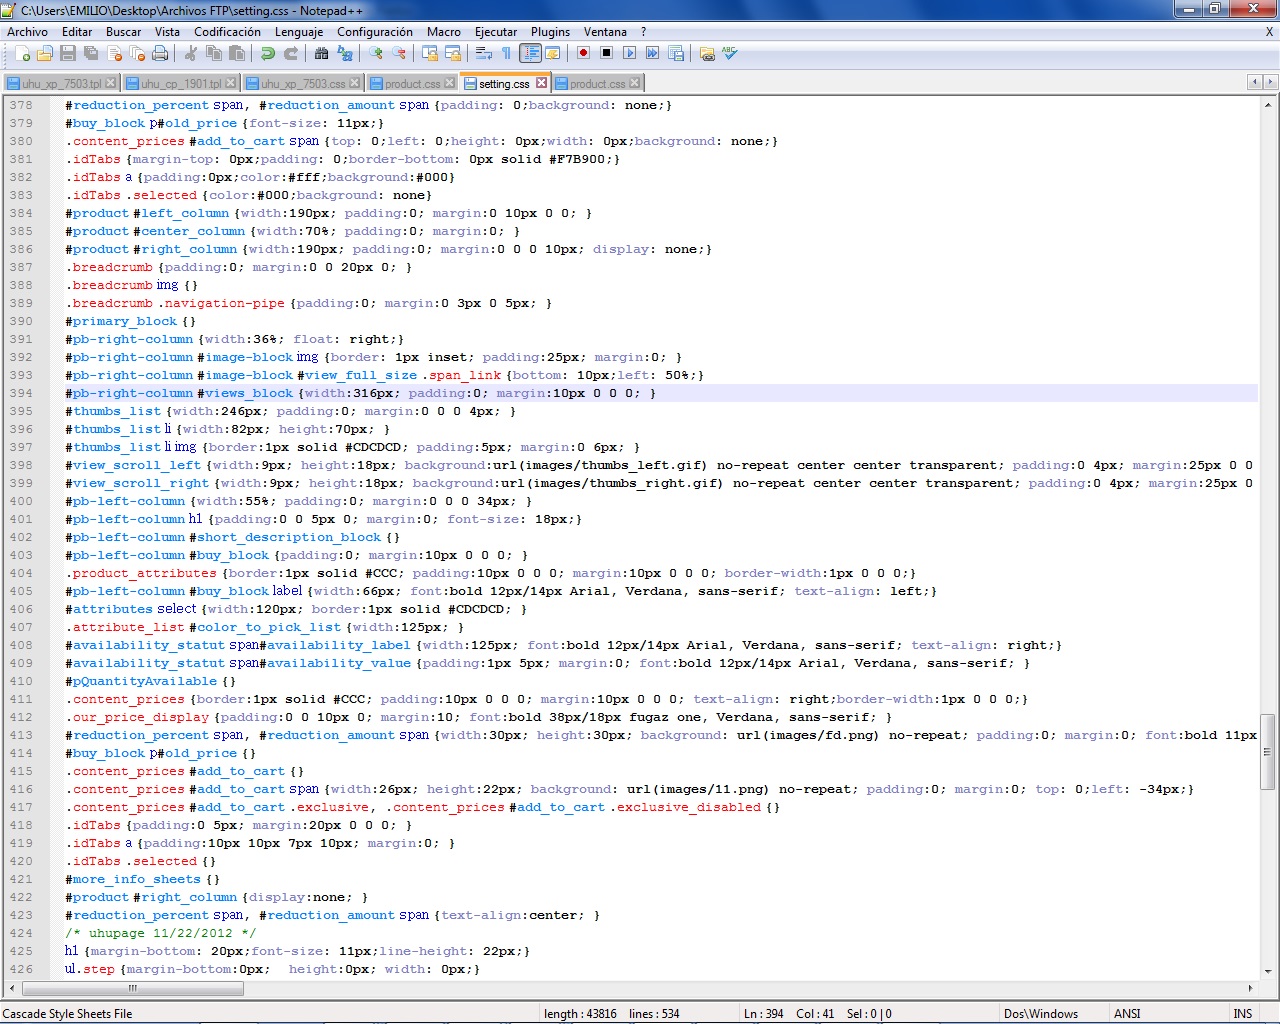
Task: Open Find with the binoculars icon
Action: tap(321, 54)
